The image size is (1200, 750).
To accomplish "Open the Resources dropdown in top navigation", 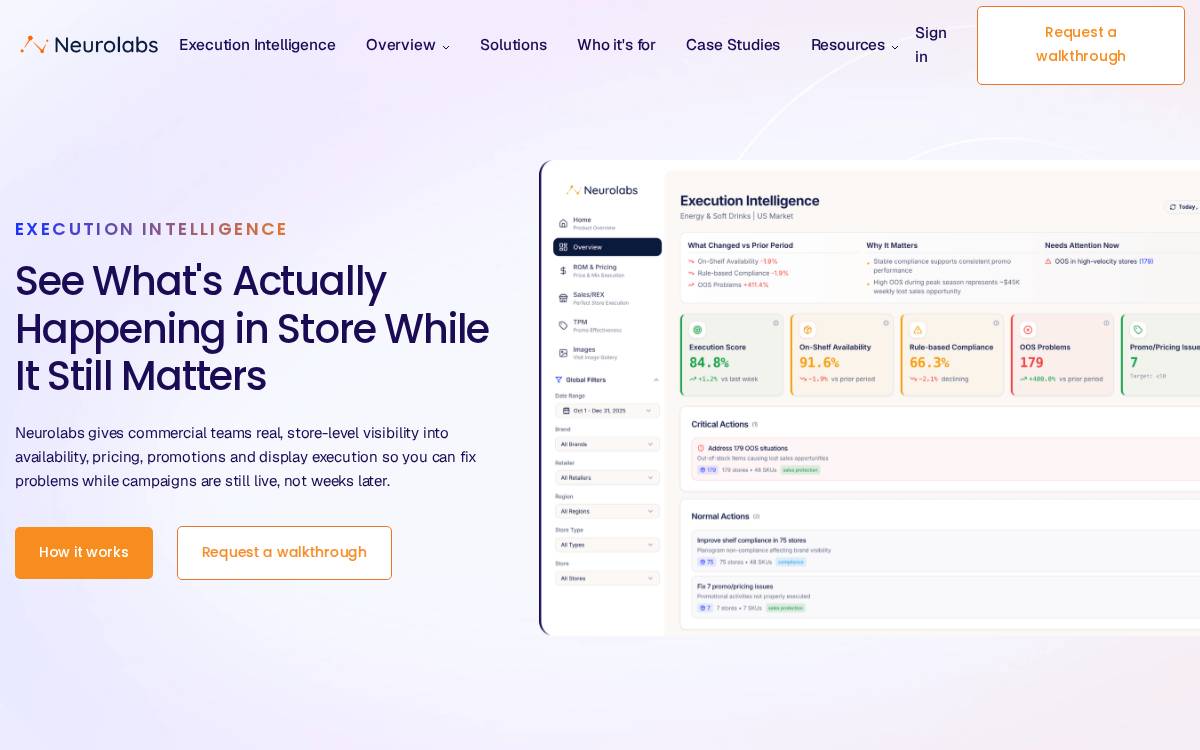I will [855, 45].
